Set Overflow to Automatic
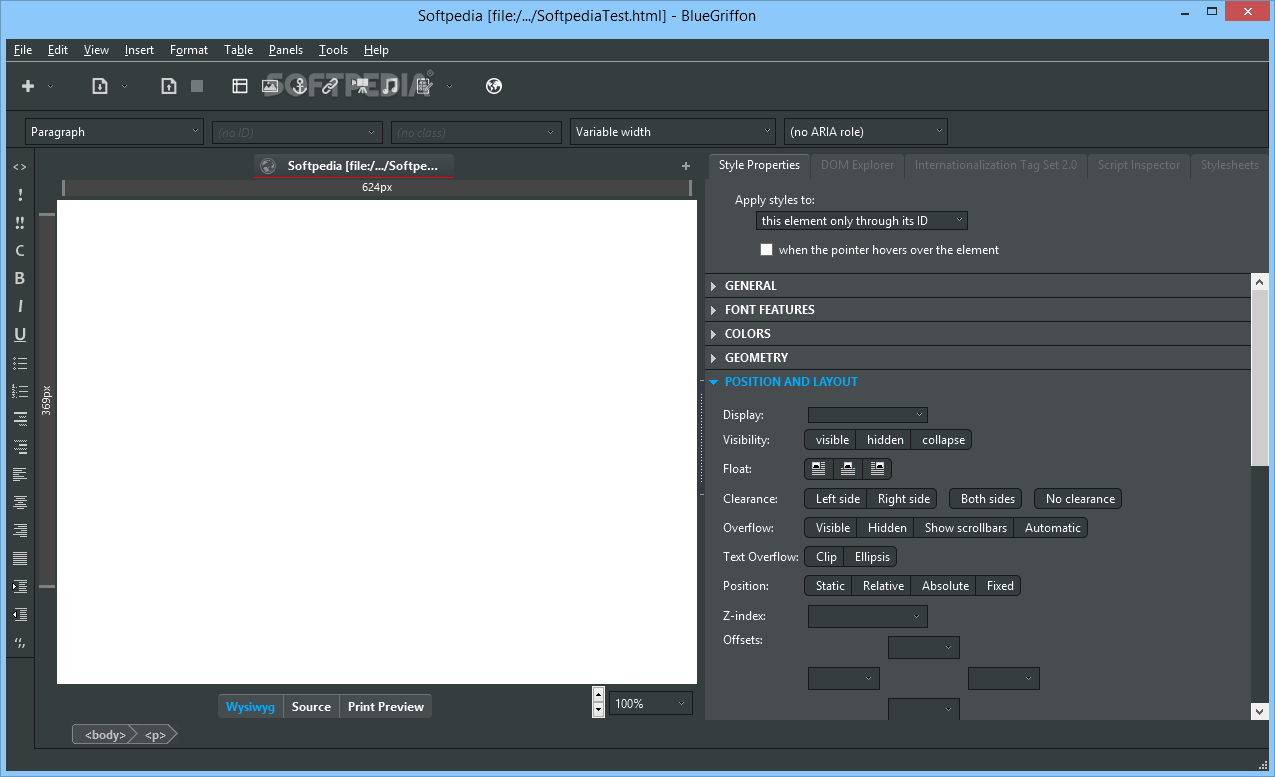1275x777 pixels. [1052, 528]
